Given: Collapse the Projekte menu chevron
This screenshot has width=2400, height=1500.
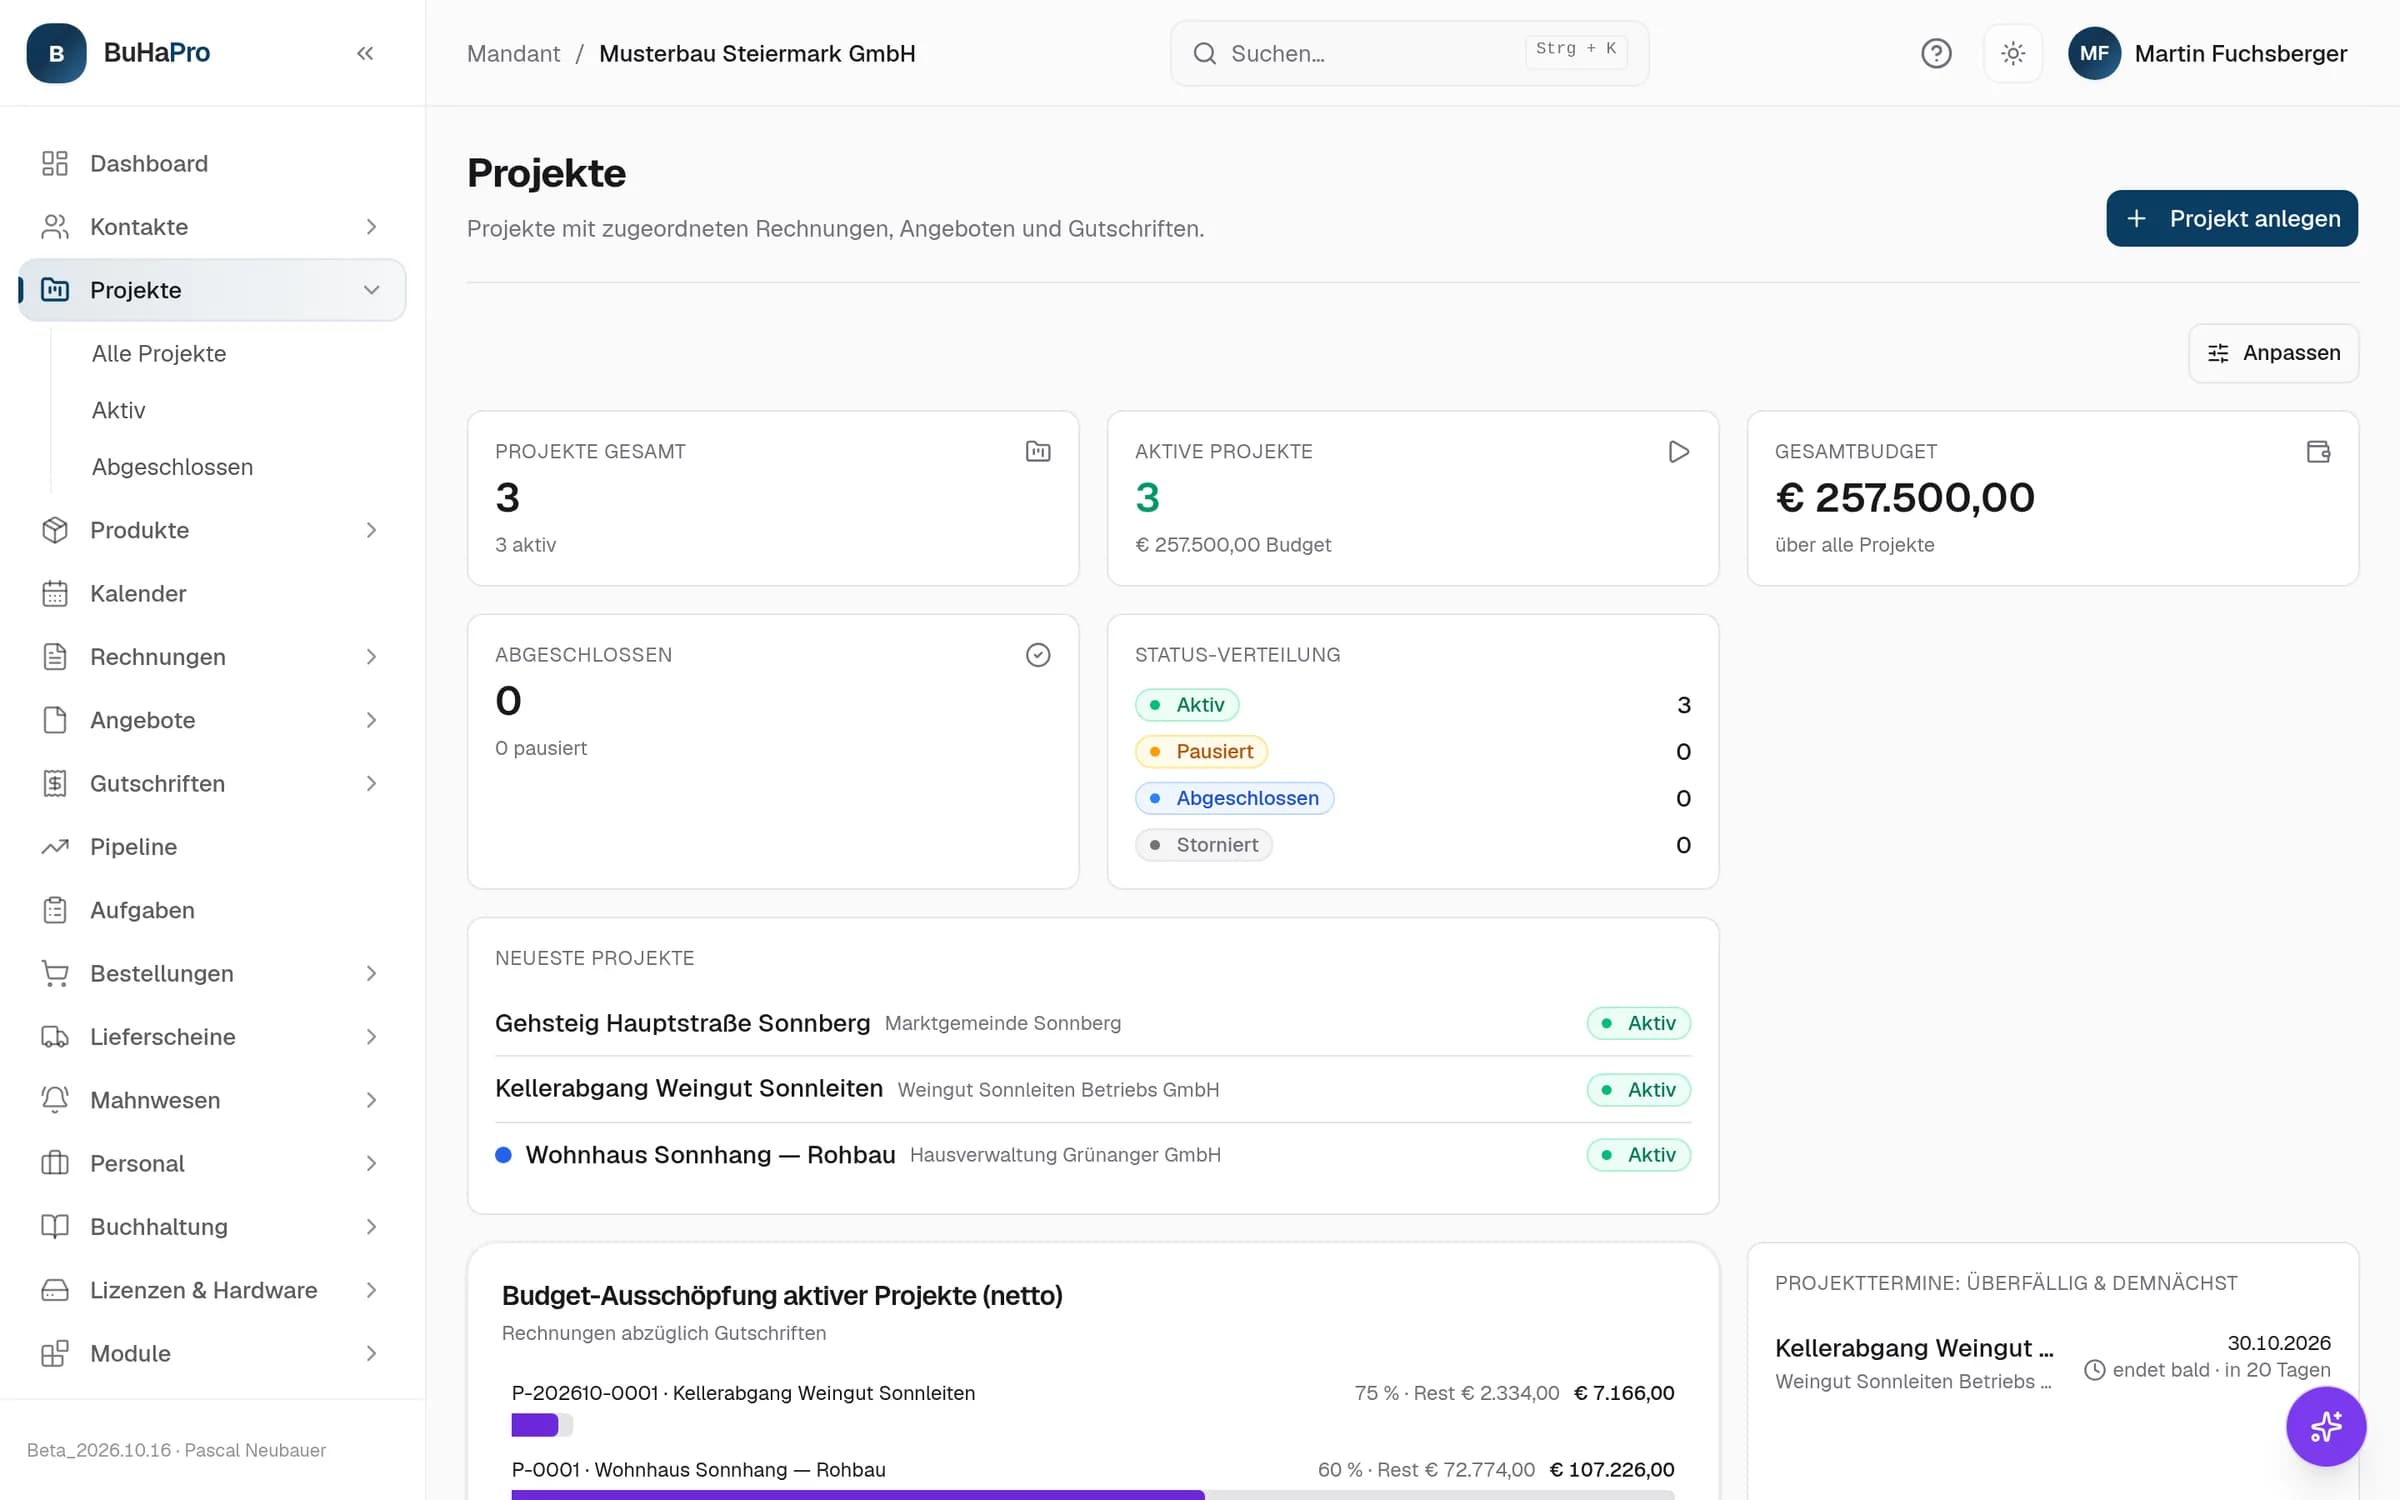Looking at the screenshot, I should [371, 290].
